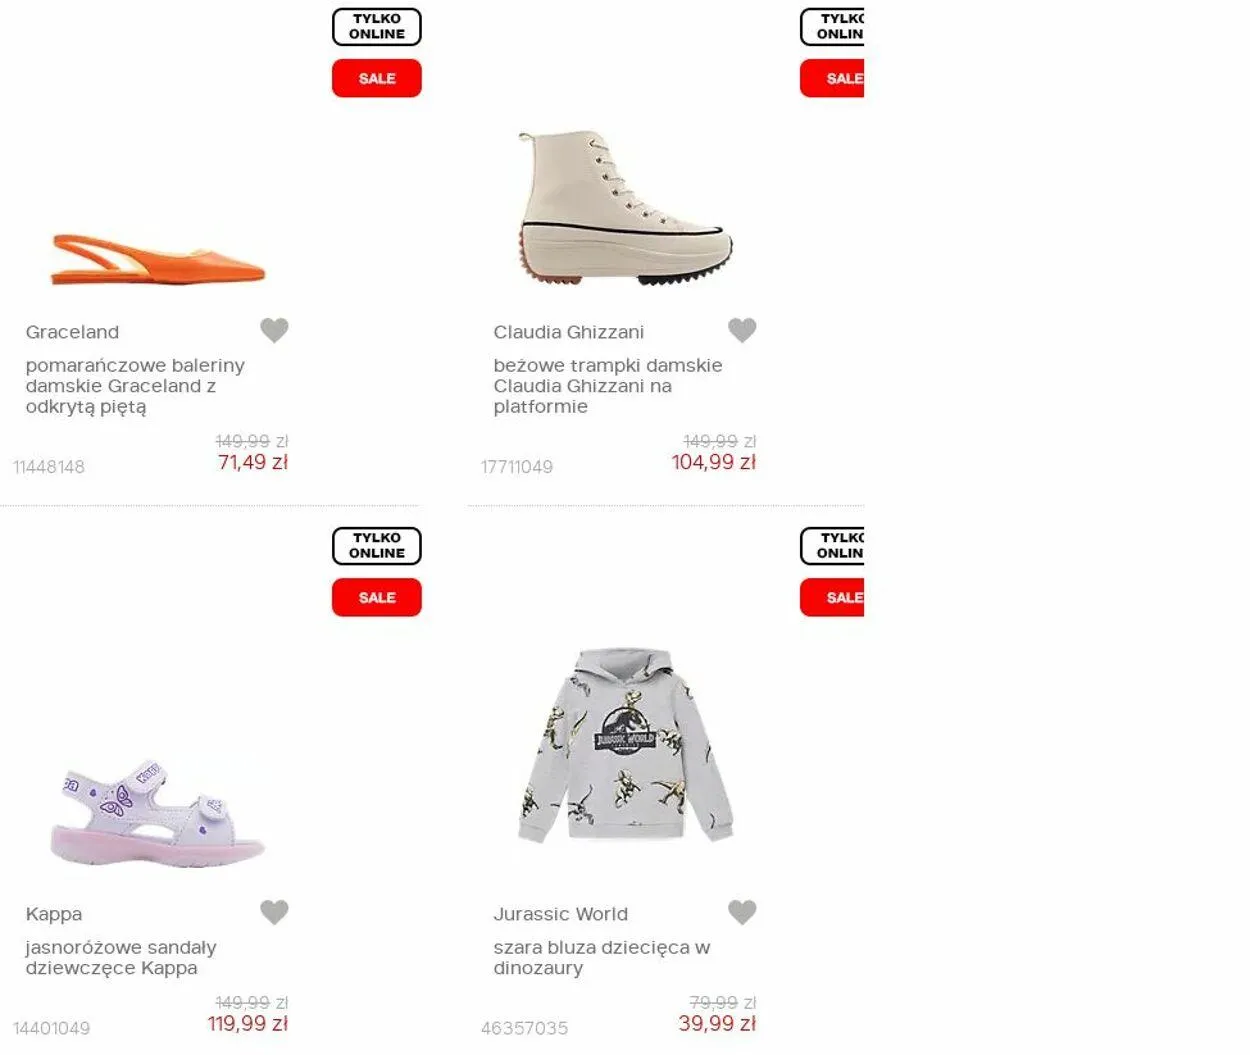1250x1055 pixels.
Task: Click the Jurassic World brand name
Action: coord(561,914)
